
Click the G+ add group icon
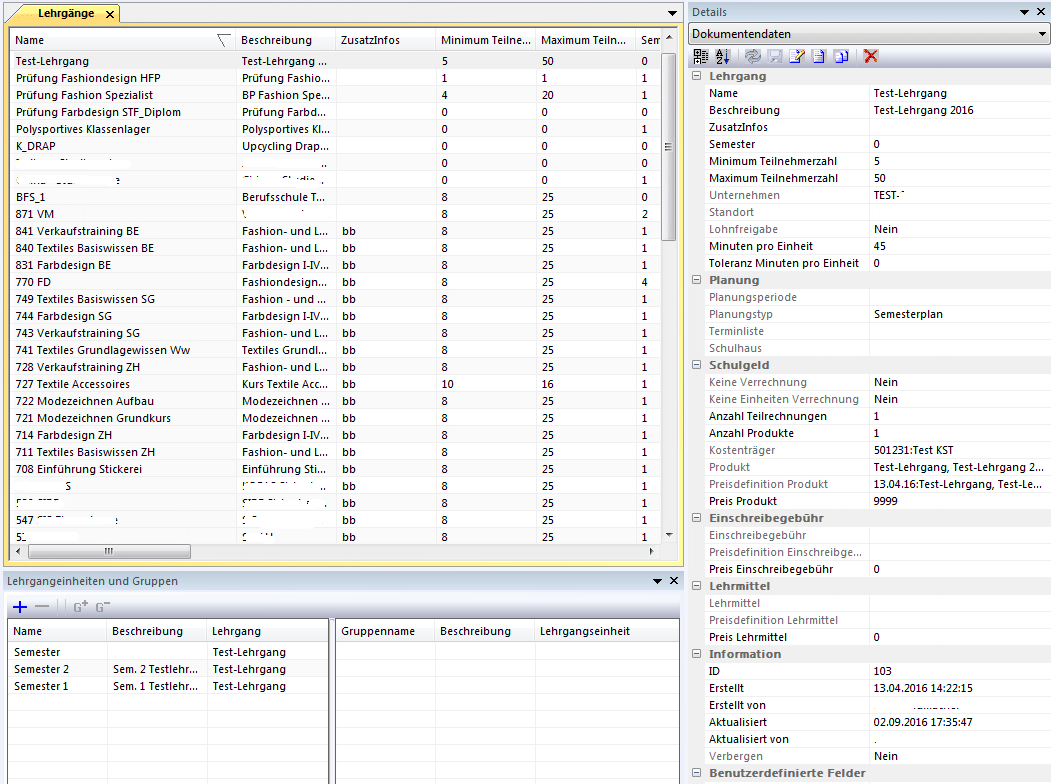pos(81,606)
